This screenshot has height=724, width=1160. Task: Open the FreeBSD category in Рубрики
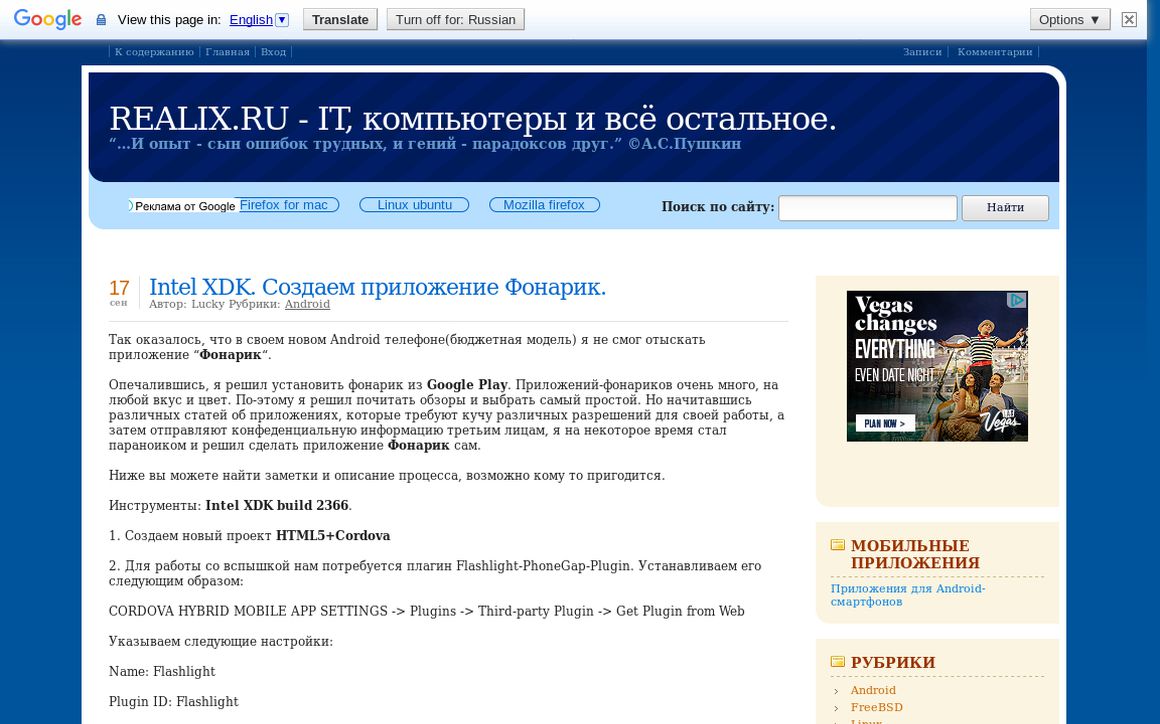877,707
